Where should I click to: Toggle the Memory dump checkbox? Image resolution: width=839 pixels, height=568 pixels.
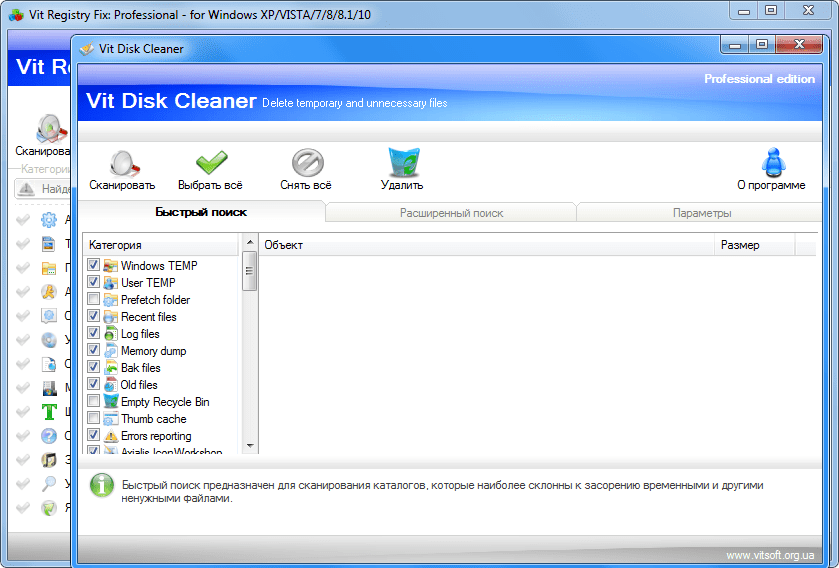pos(94,350)
